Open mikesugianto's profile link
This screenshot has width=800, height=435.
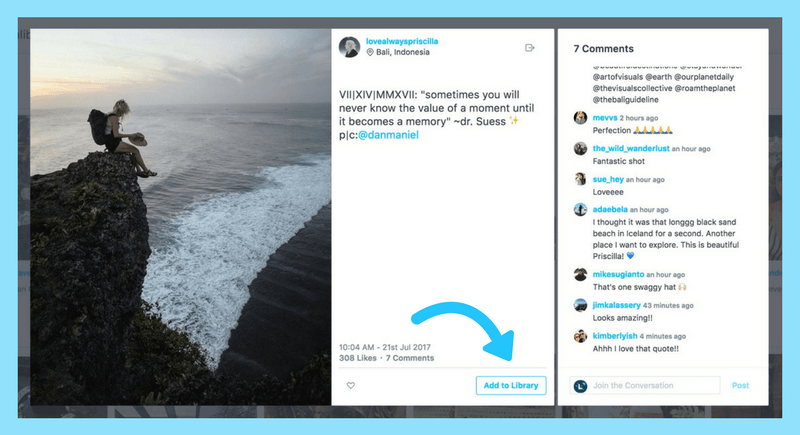click(x=618, y=274)
